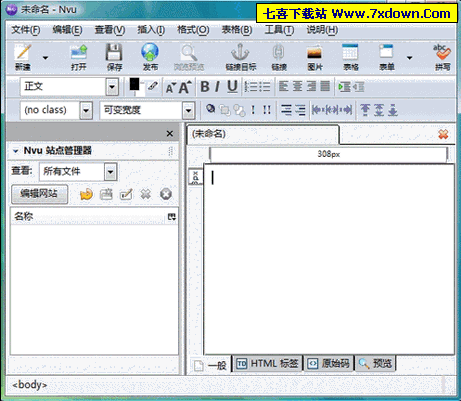461x401 pixels.
Task: Open the 所有文件 view dropdown
Action: pos(110,172)
